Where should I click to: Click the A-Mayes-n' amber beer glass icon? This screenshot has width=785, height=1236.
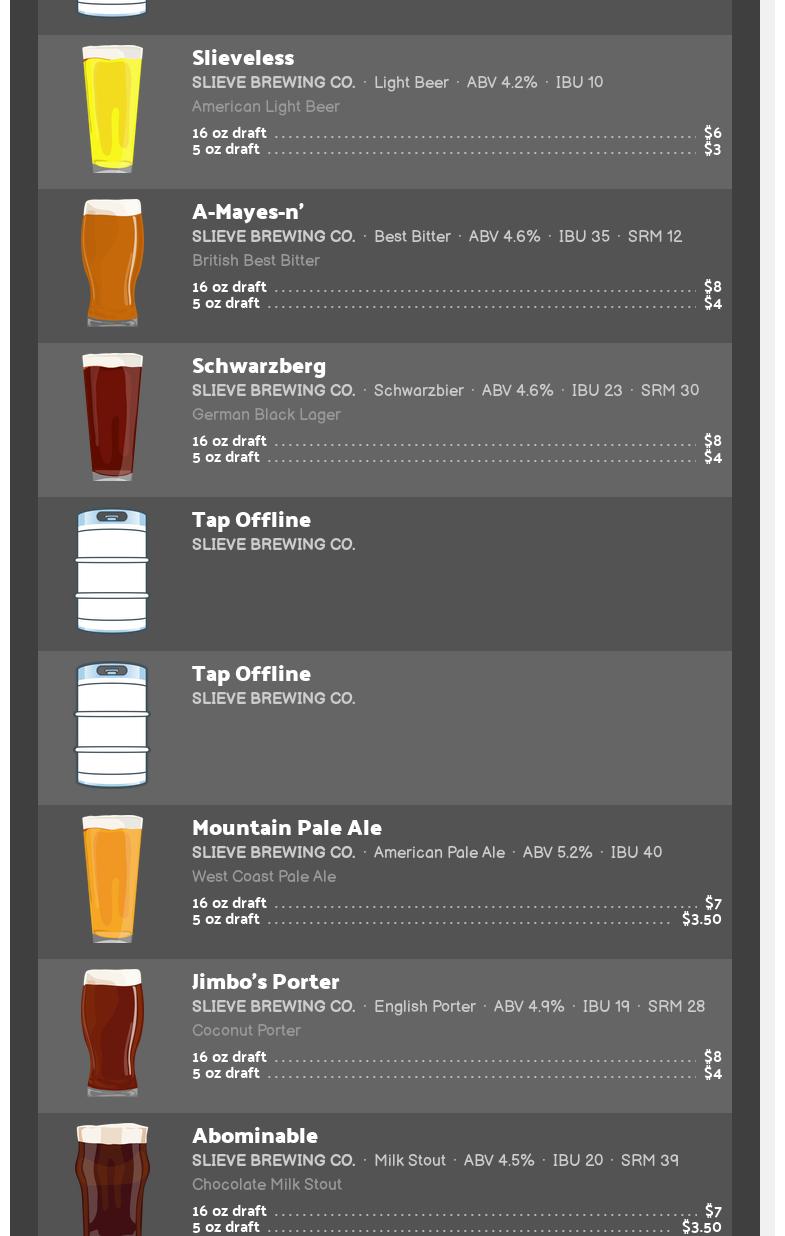point(112,263)
